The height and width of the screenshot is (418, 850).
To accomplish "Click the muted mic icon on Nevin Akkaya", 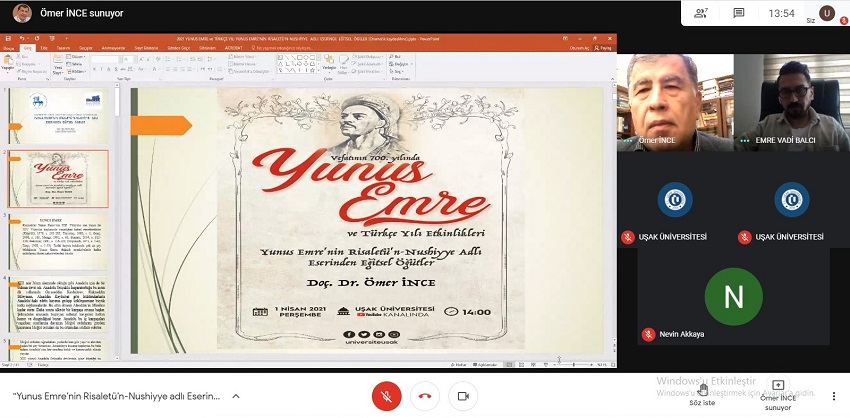I will pos(646,336).
